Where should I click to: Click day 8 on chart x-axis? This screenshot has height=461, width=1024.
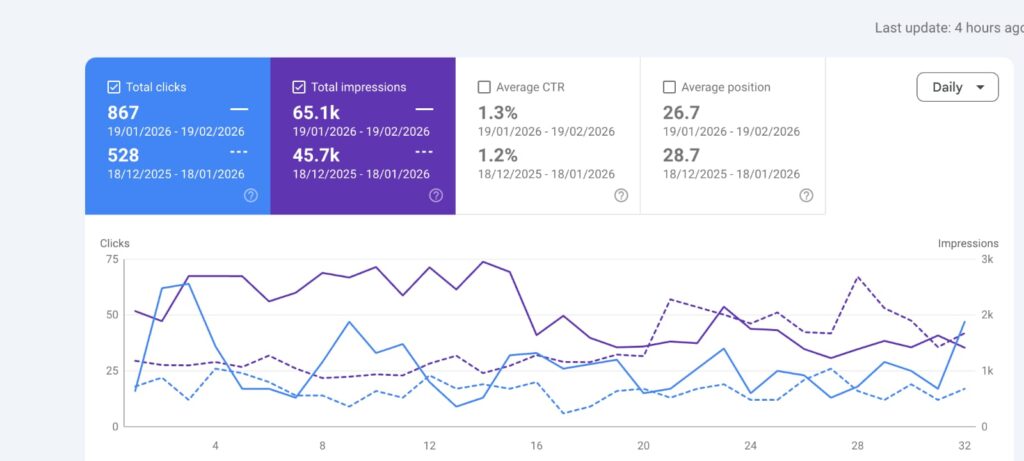click(322, 446)
